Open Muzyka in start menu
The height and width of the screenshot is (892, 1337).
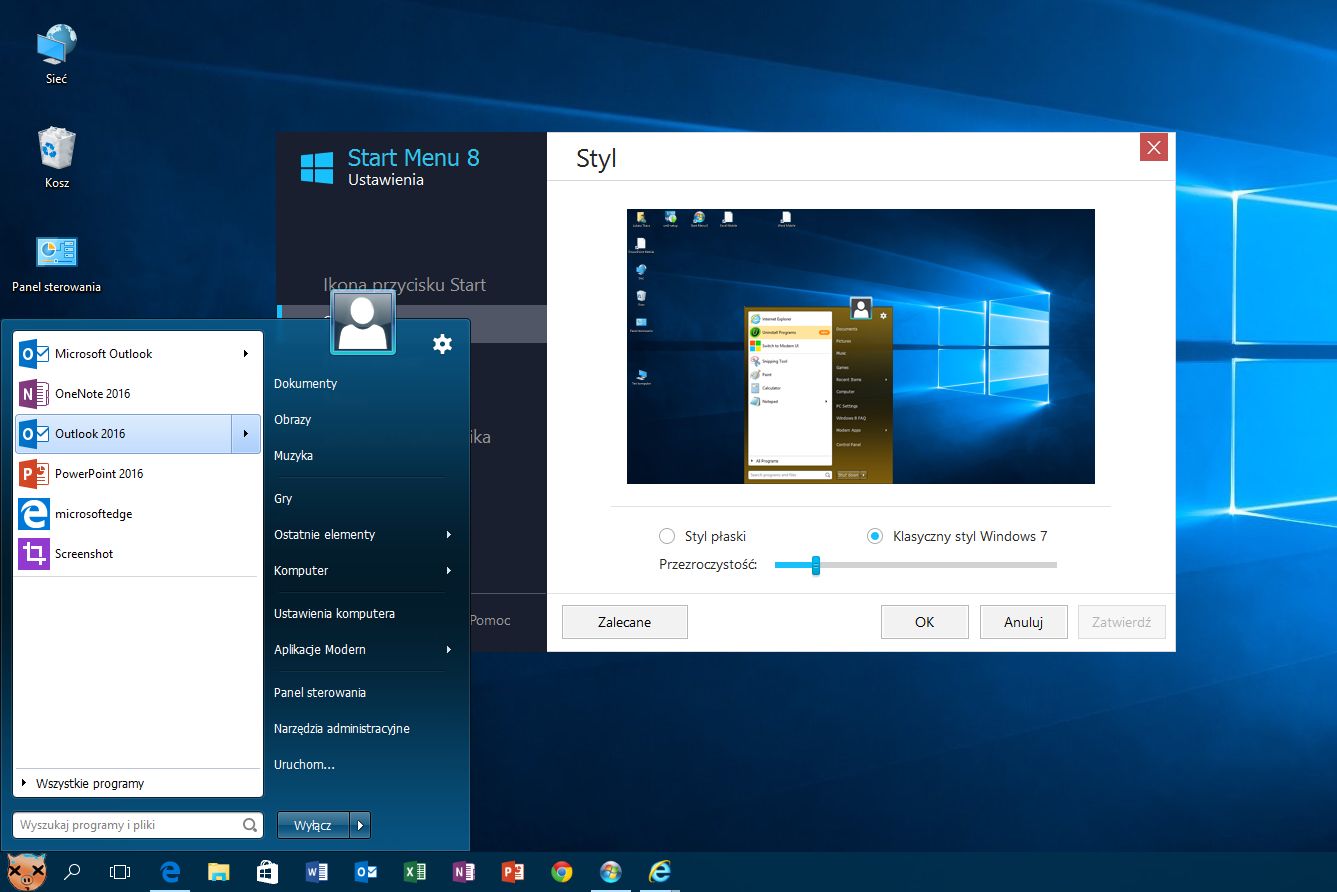[x=293, y=456]
